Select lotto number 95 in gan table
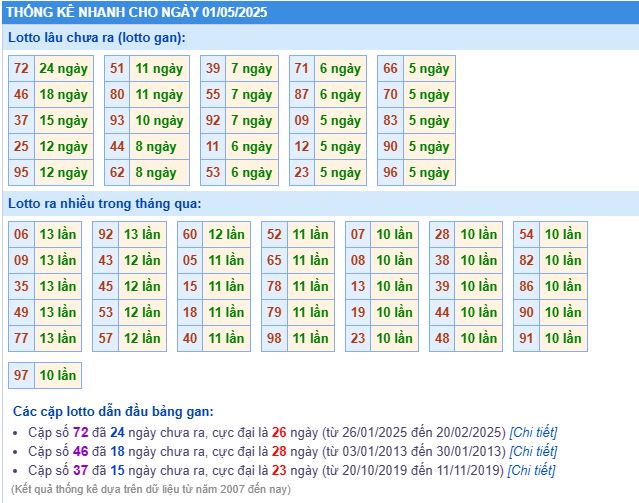The height and width of the screenshot is (503, 639). pos(22,172)
